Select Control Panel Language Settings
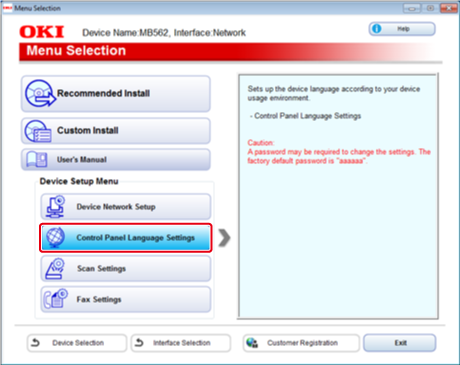This screenshot has height=365, width=460. tap(125, 238)
